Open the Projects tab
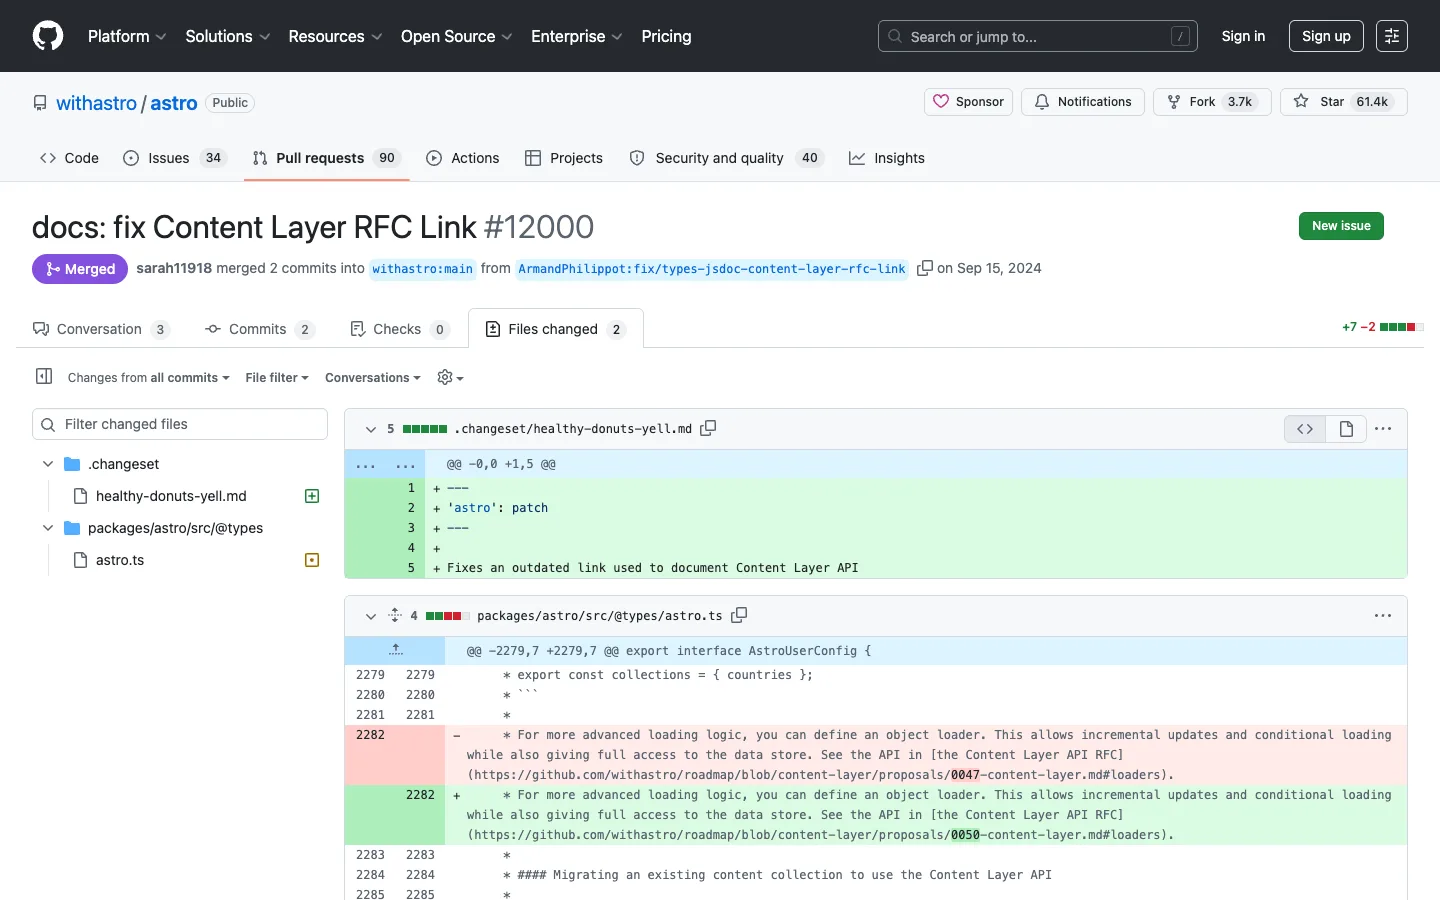1440x900 pixels. [564, 158]
